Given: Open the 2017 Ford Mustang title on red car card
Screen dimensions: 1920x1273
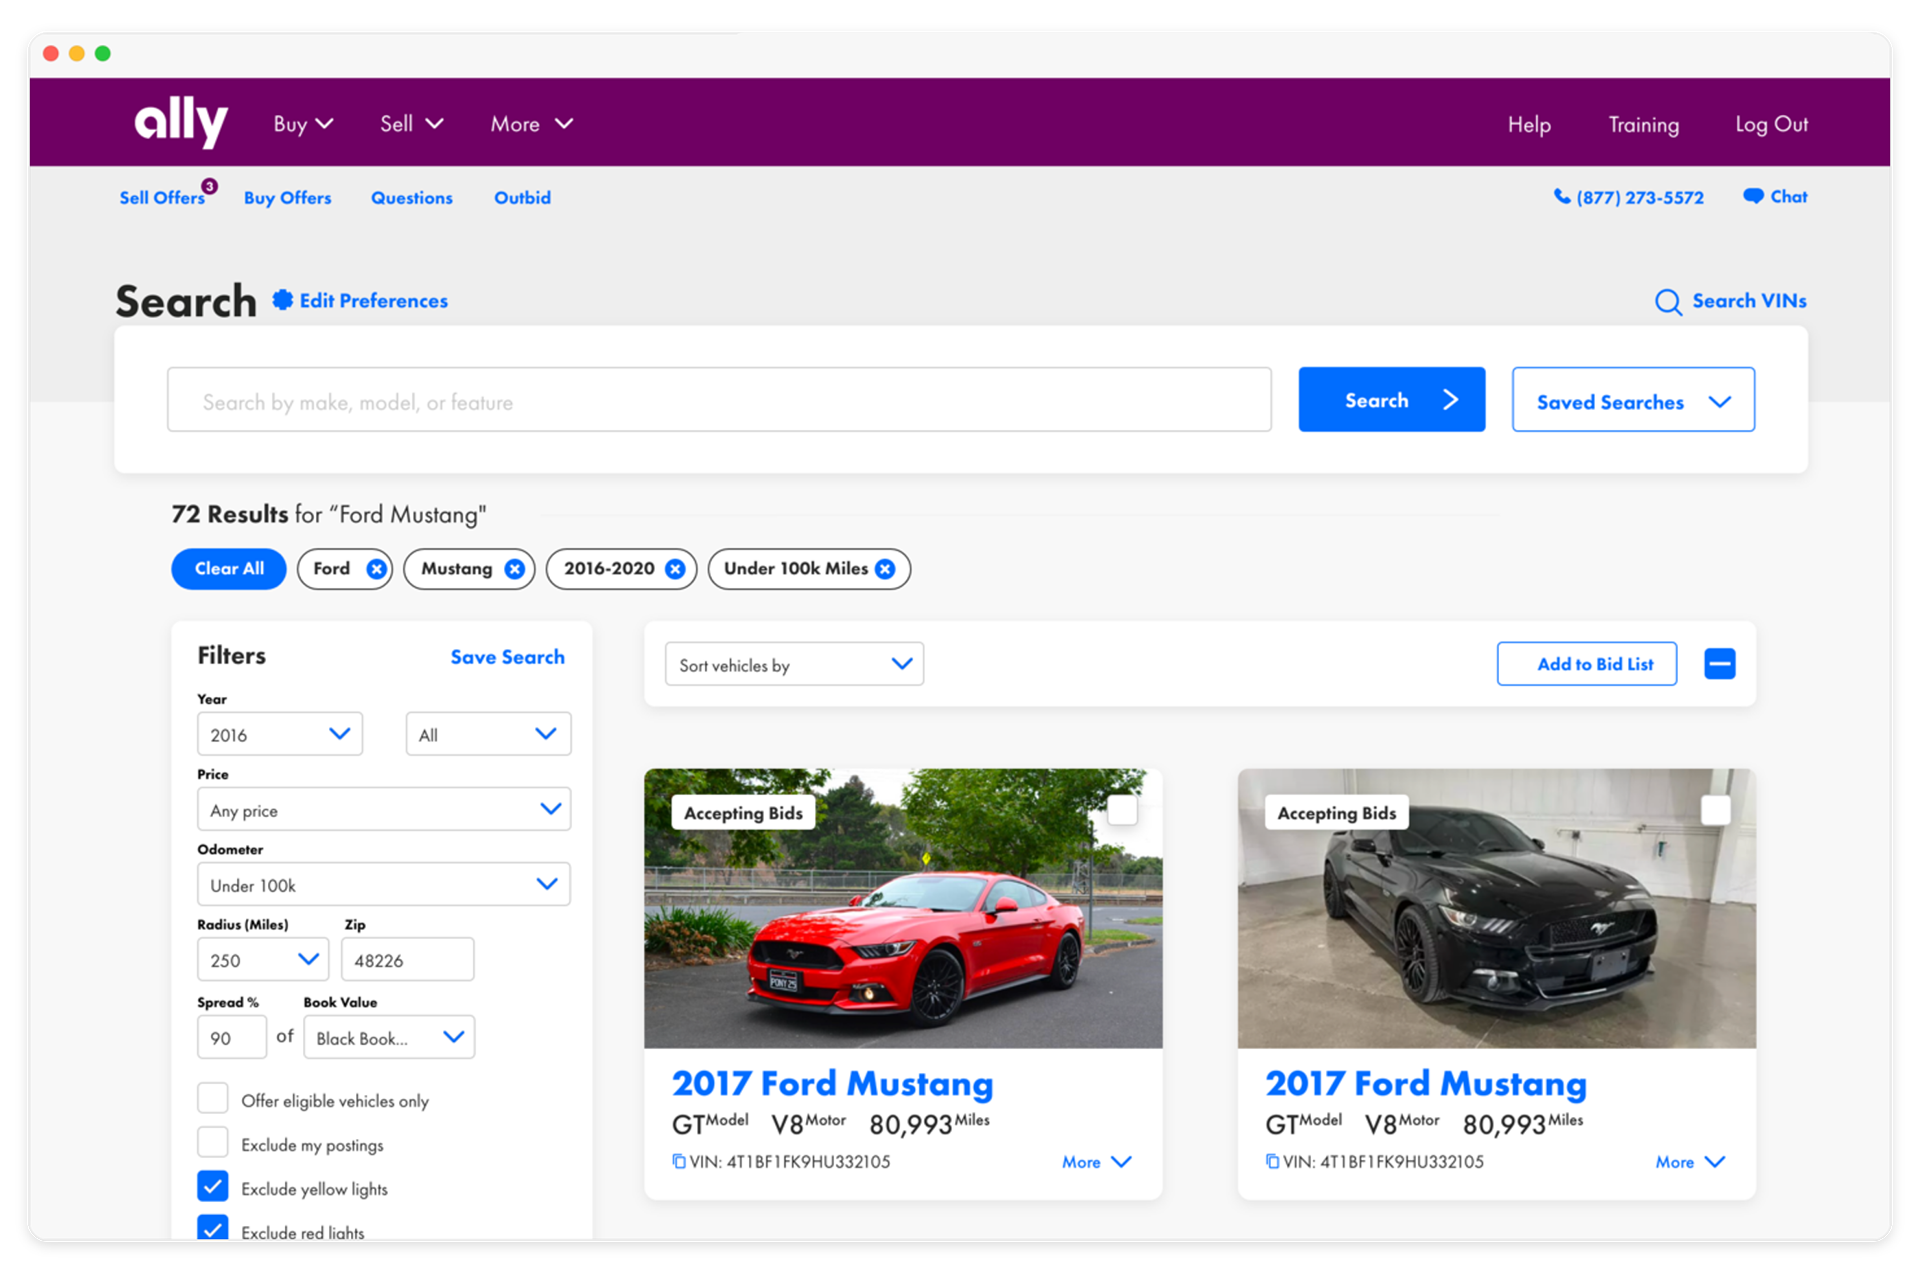Looking at the screenshot, I should click(x=833, y=1084).
